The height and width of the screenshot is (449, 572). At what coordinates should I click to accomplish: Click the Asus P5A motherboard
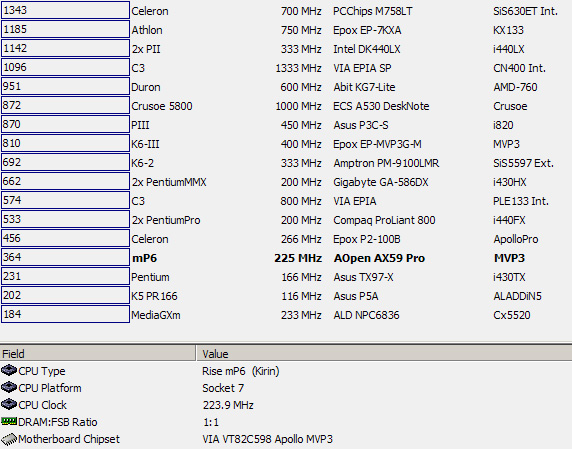coord(356,296)
